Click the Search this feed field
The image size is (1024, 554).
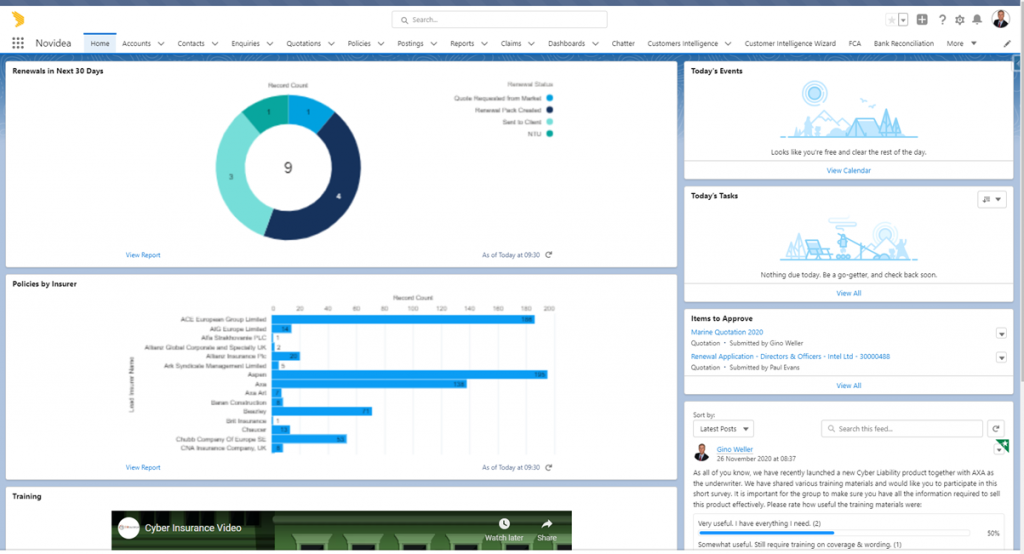click(x=902, y=429)
